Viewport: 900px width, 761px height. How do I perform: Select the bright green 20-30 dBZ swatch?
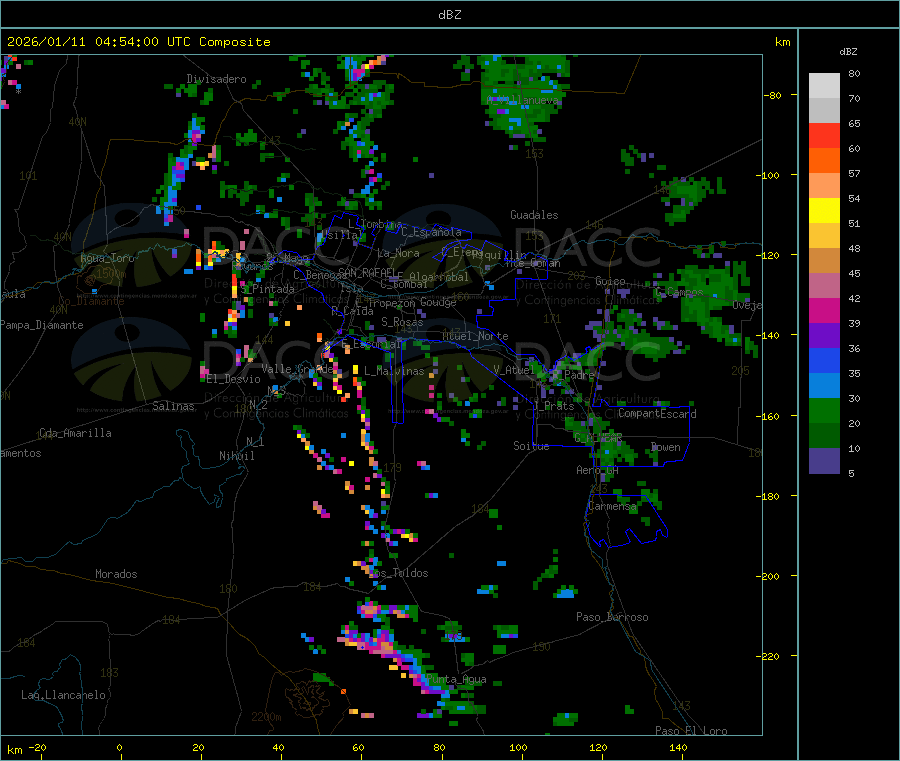(824, 410)
